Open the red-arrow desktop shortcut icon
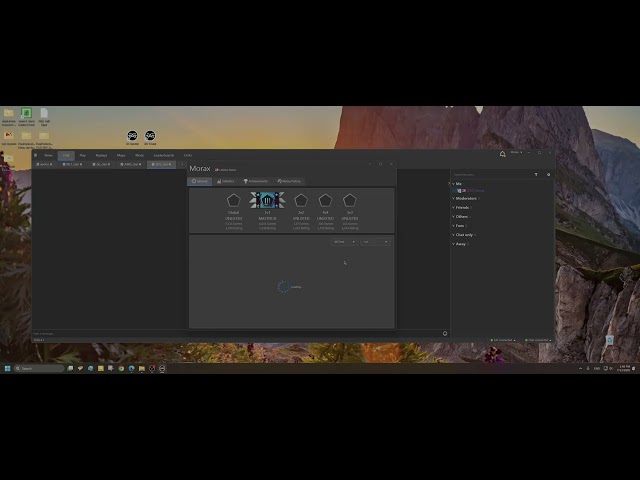Image resolution: width=640 pixels, height=480 pixels. pos(9,136)
